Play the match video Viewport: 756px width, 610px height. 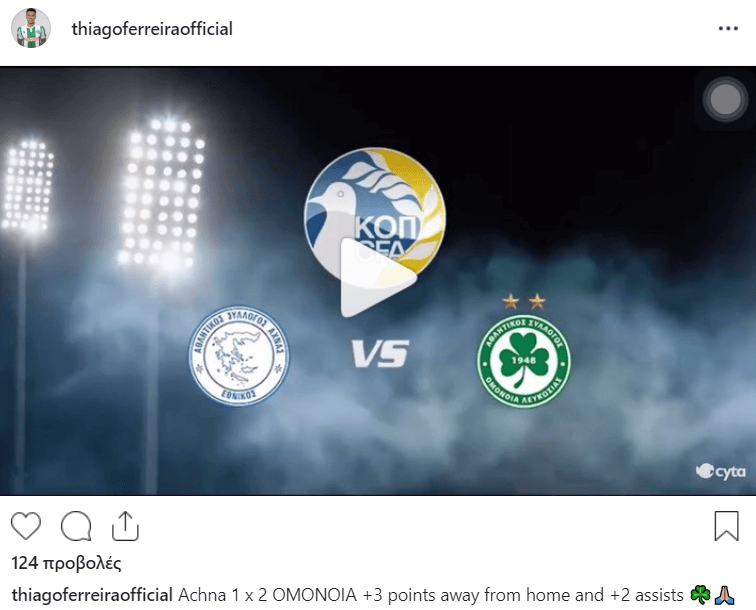point(377,278)
